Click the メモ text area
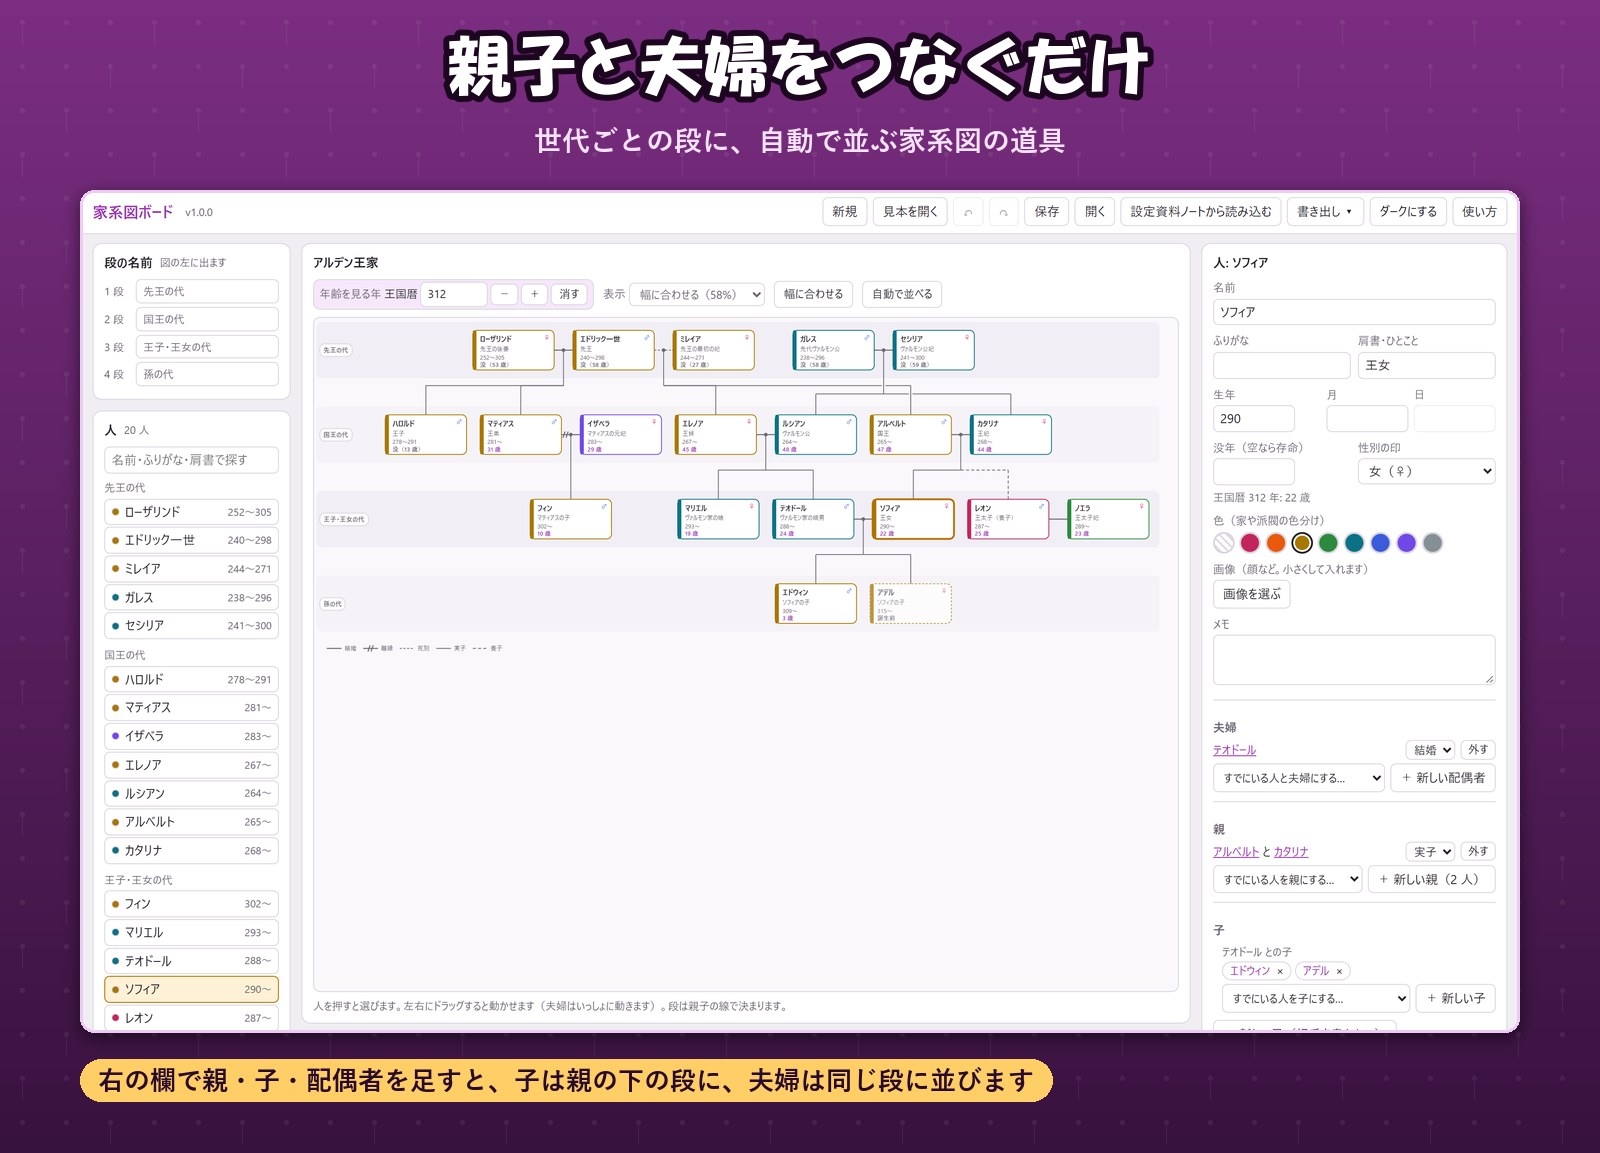1600x1153 pixels. 1354,660
